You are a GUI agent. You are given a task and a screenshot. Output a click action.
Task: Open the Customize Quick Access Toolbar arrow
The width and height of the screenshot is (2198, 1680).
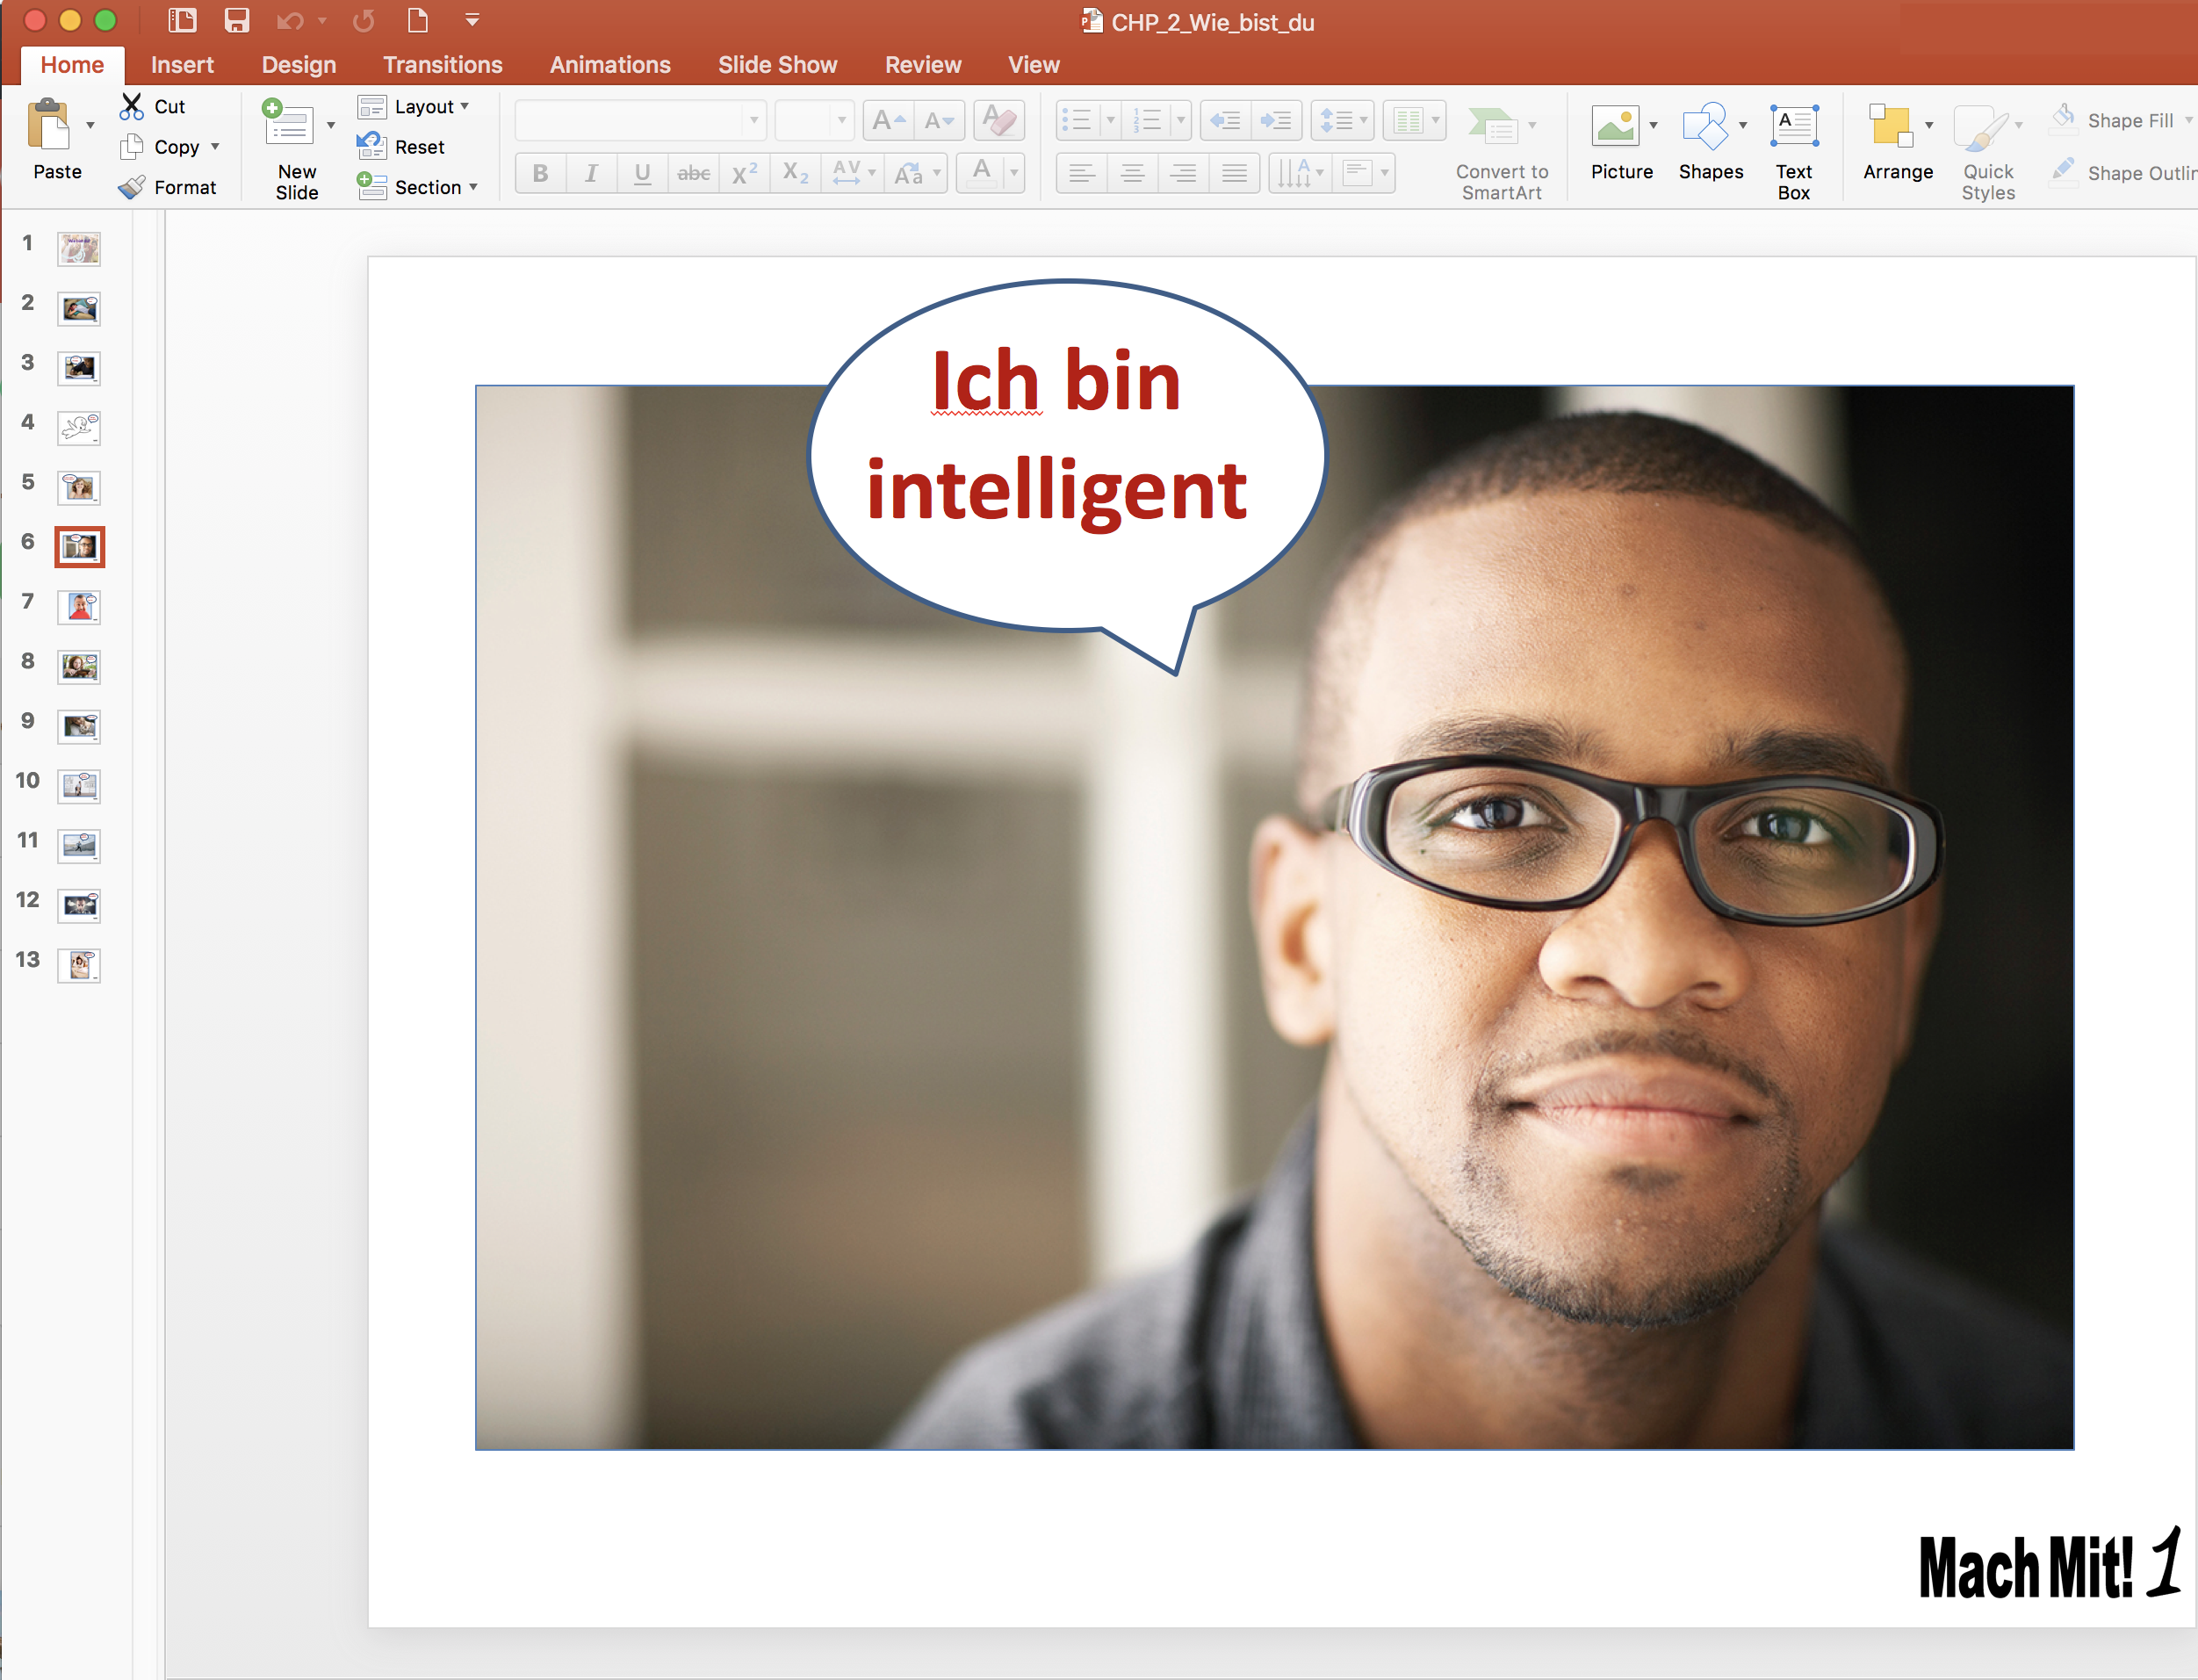pos(473,20)
